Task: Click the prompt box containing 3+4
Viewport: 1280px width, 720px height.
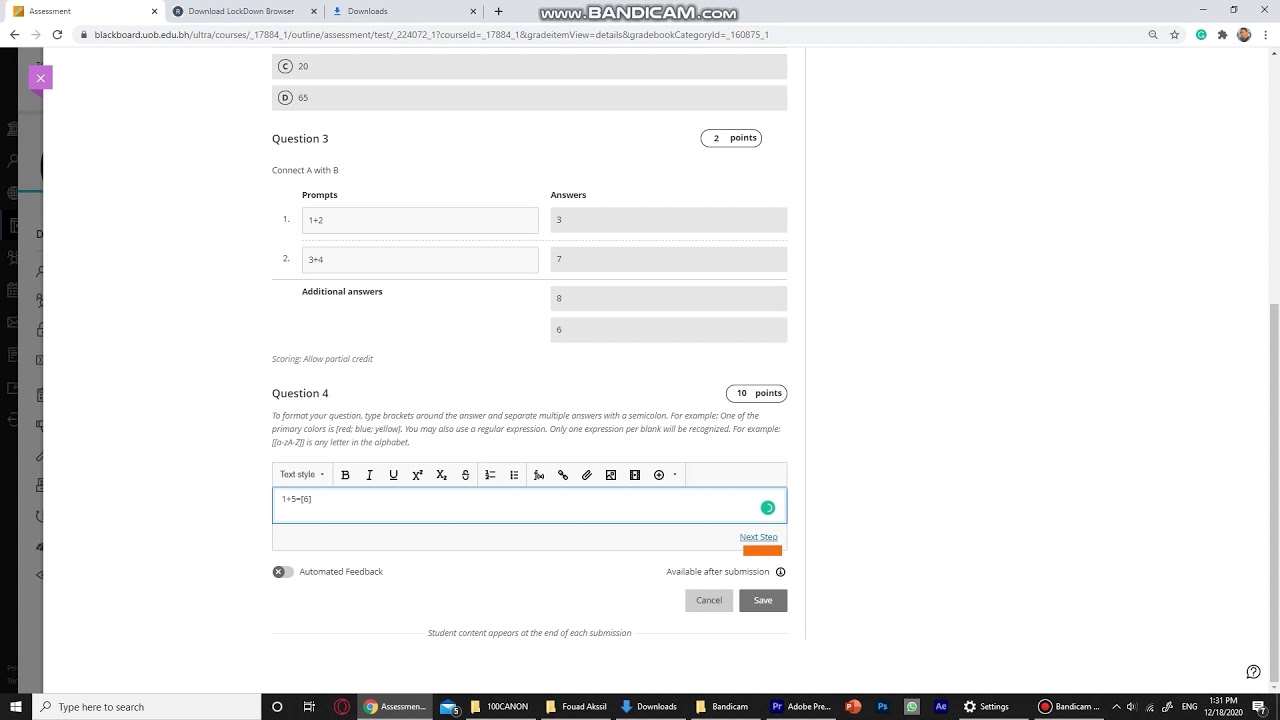Action: point(420,259)
